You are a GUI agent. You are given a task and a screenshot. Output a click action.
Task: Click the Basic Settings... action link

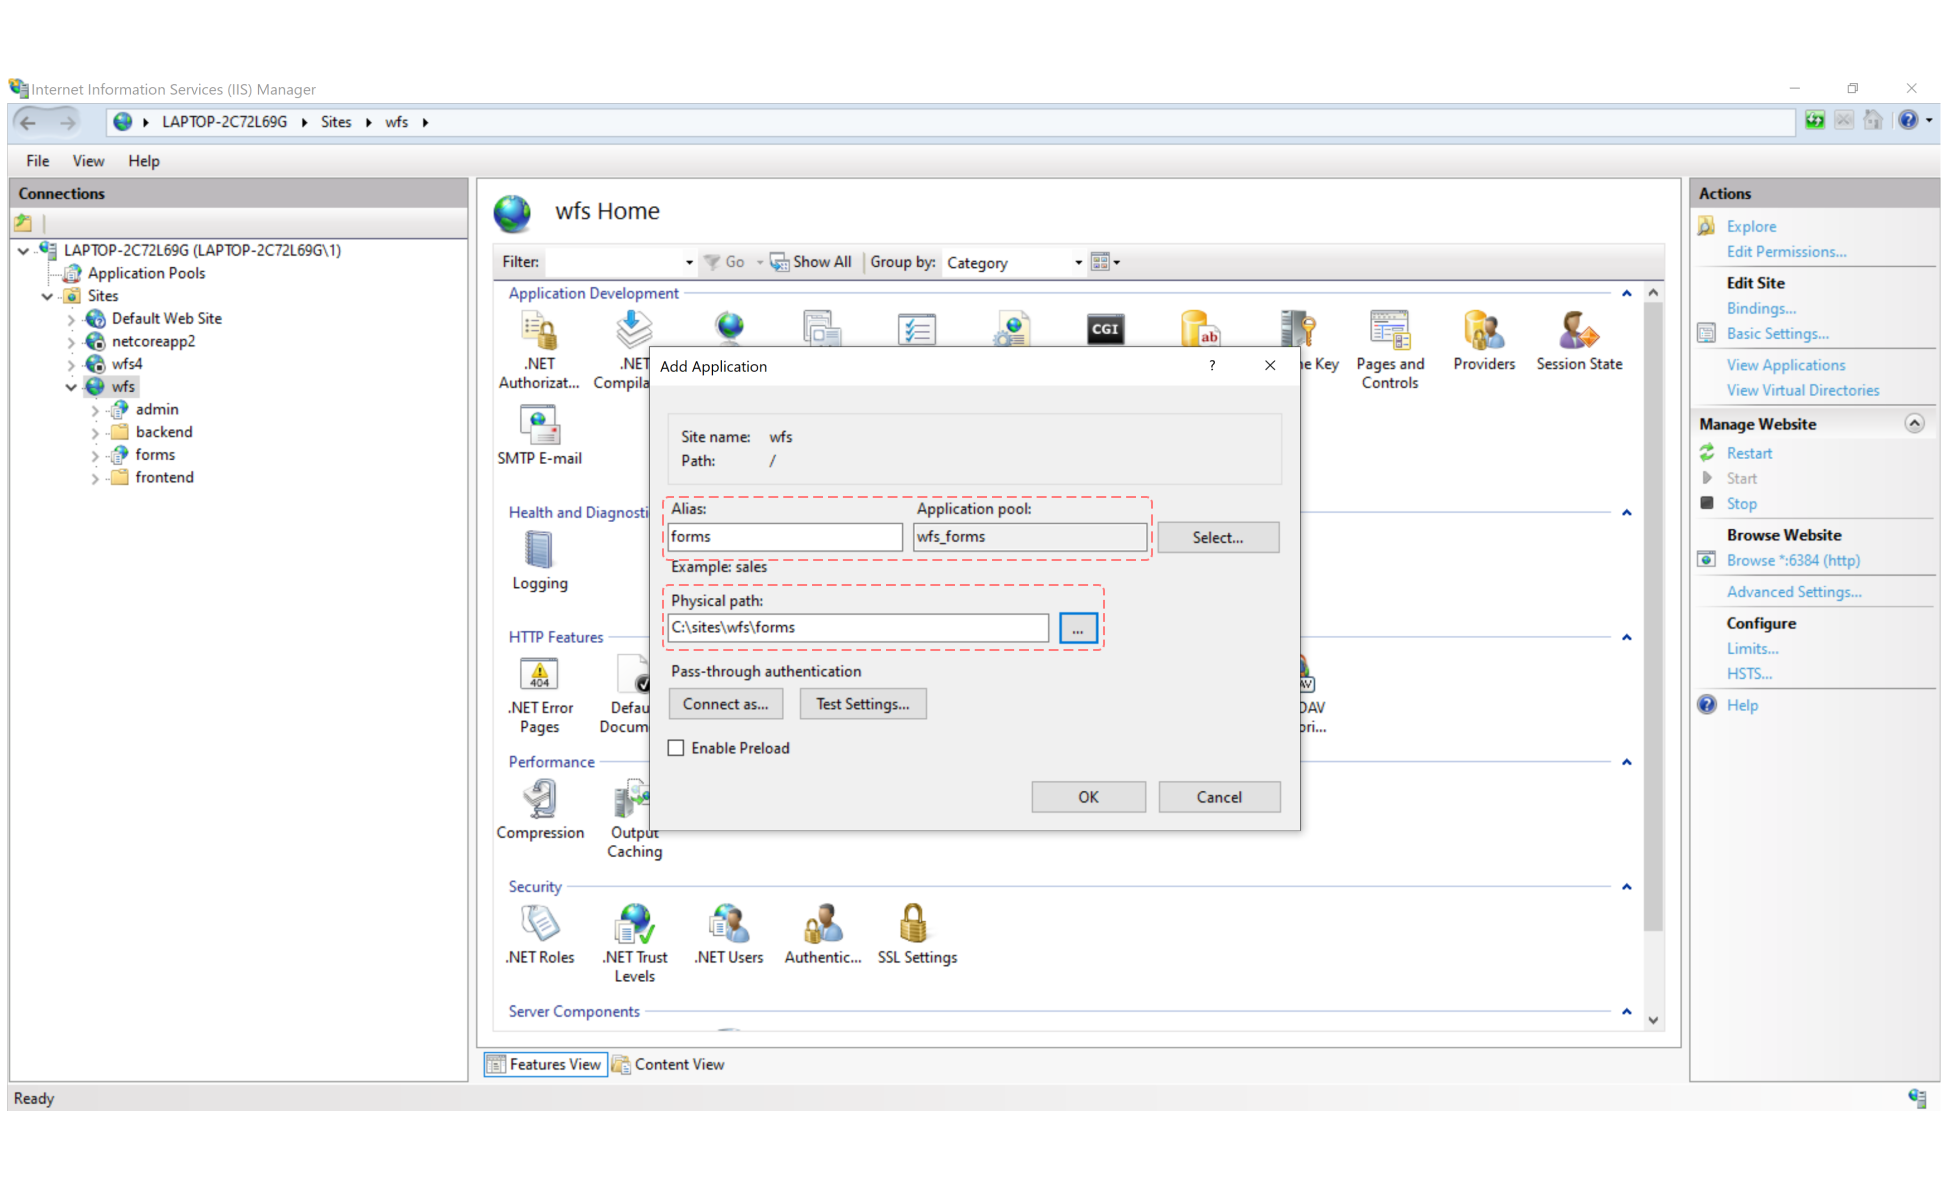point(1777,334)
